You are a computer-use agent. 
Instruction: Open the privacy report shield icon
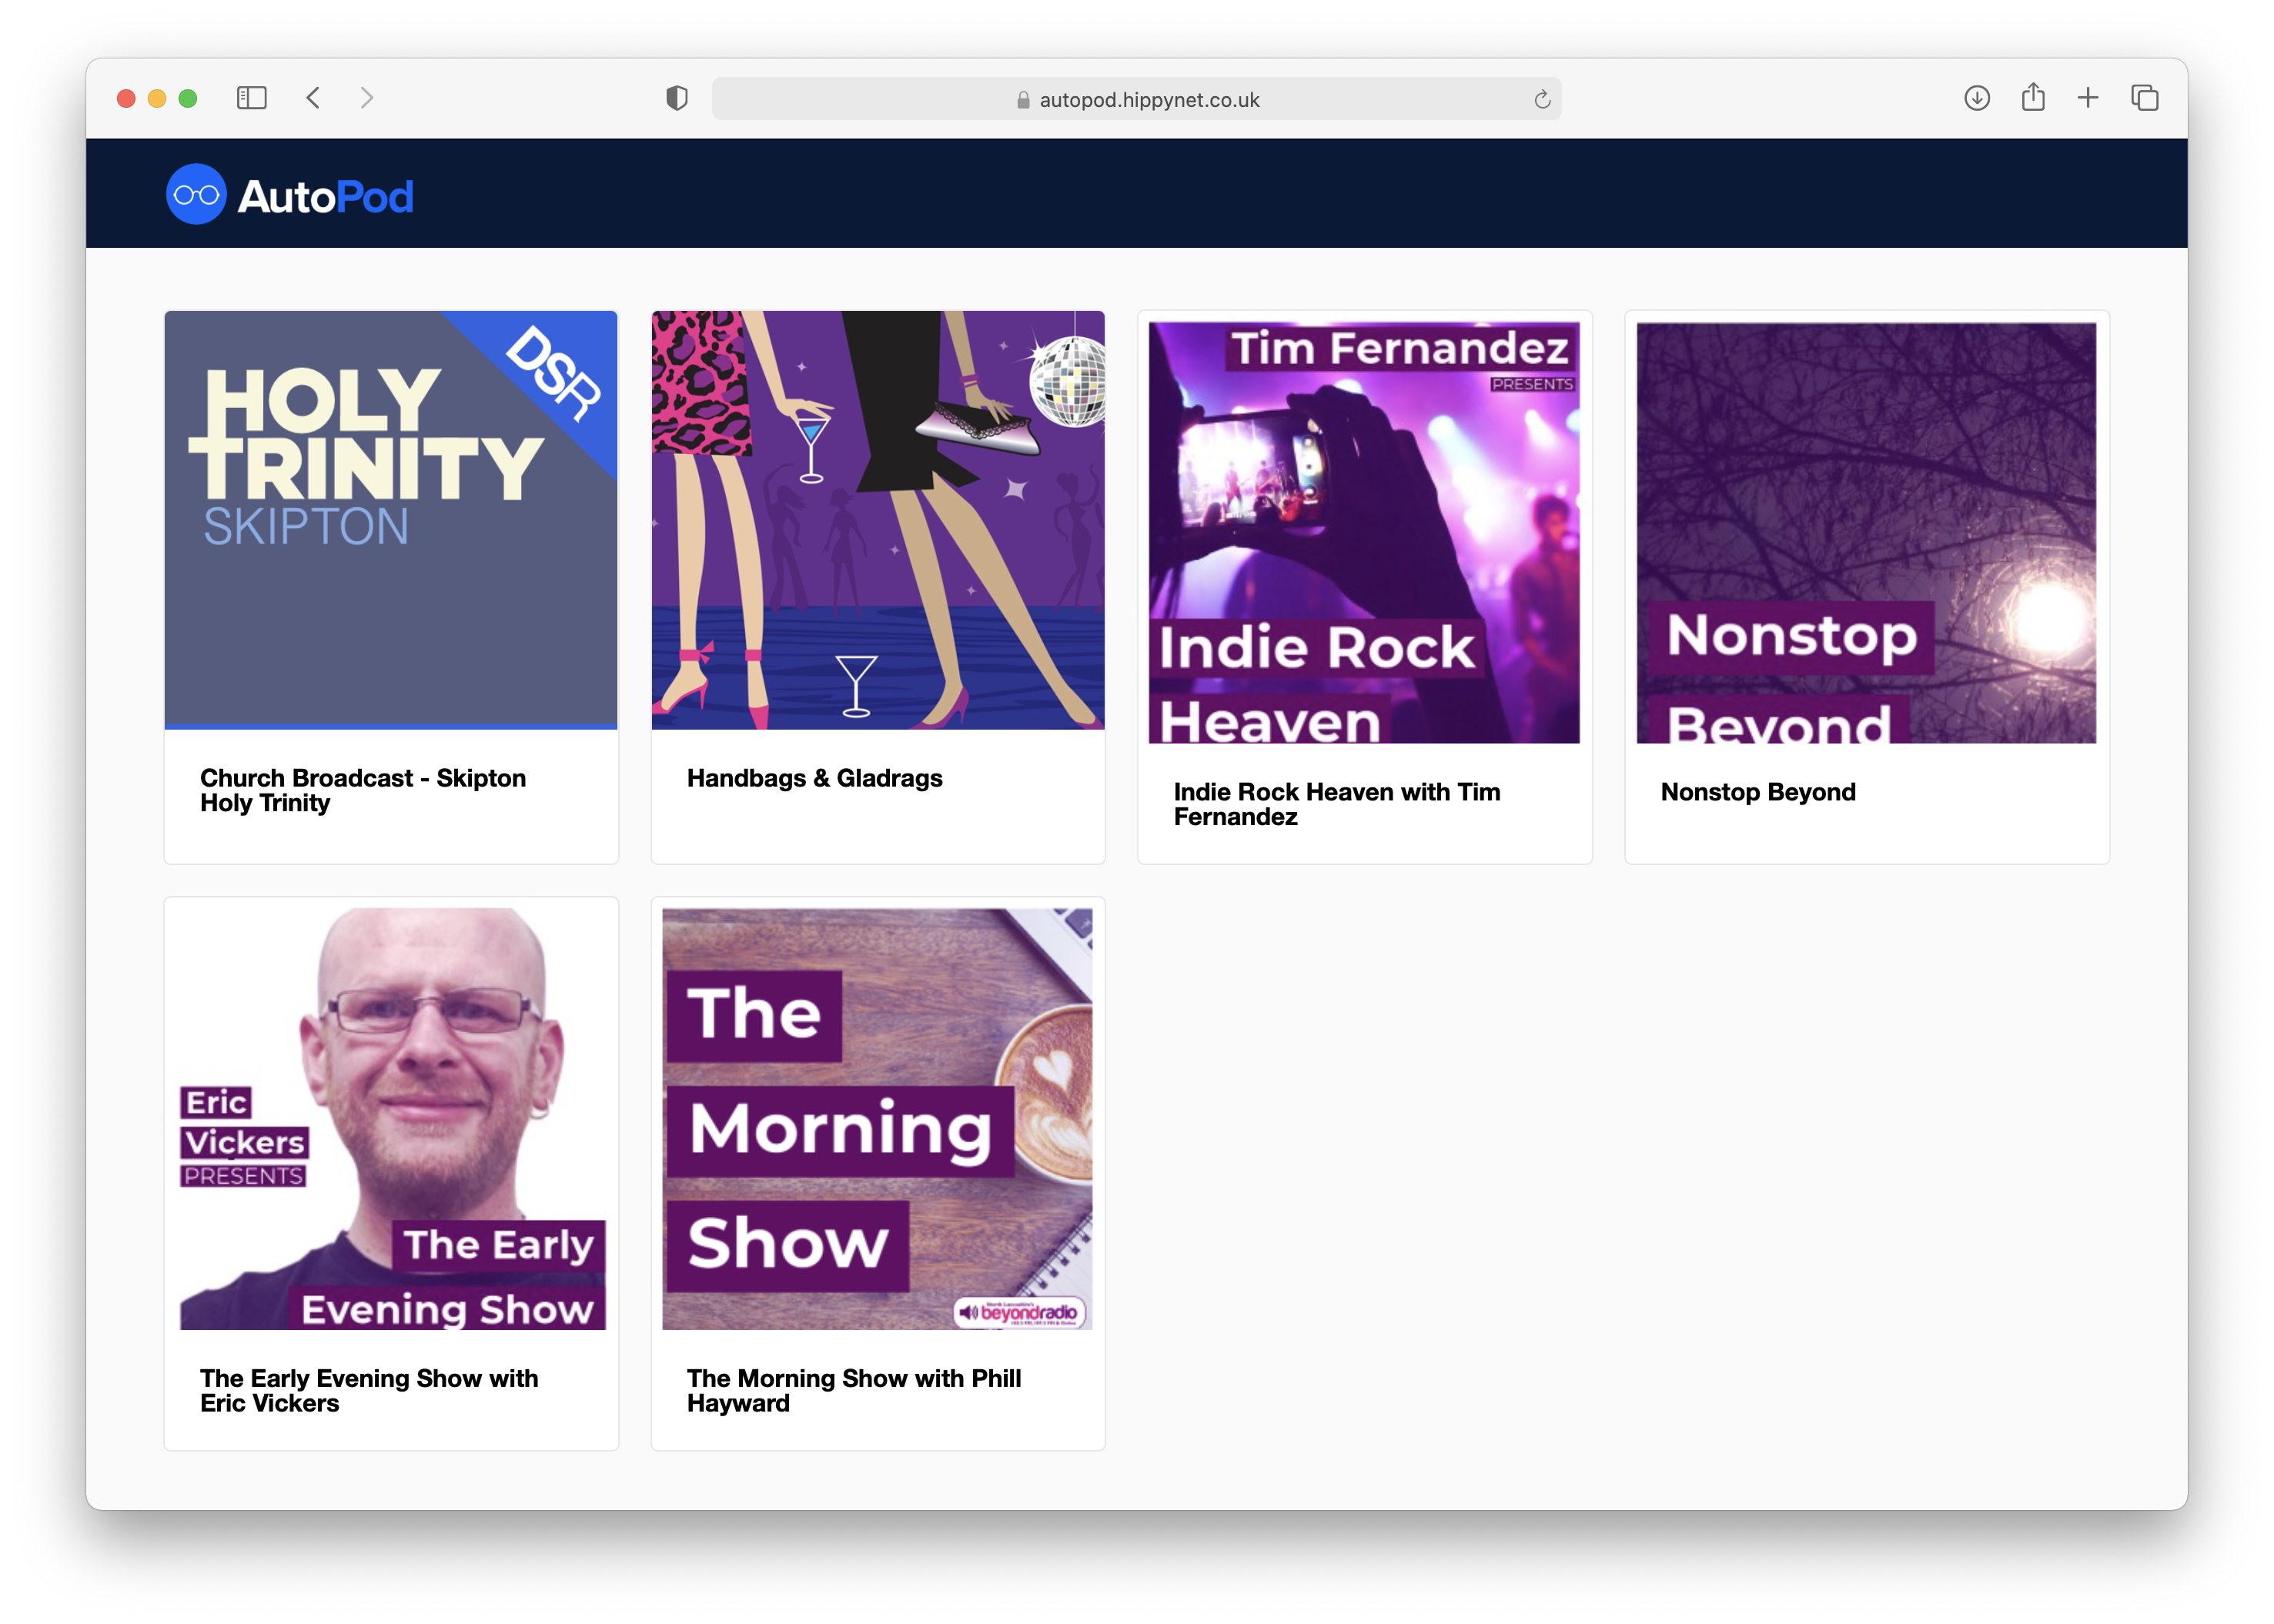tap(677, 98)
